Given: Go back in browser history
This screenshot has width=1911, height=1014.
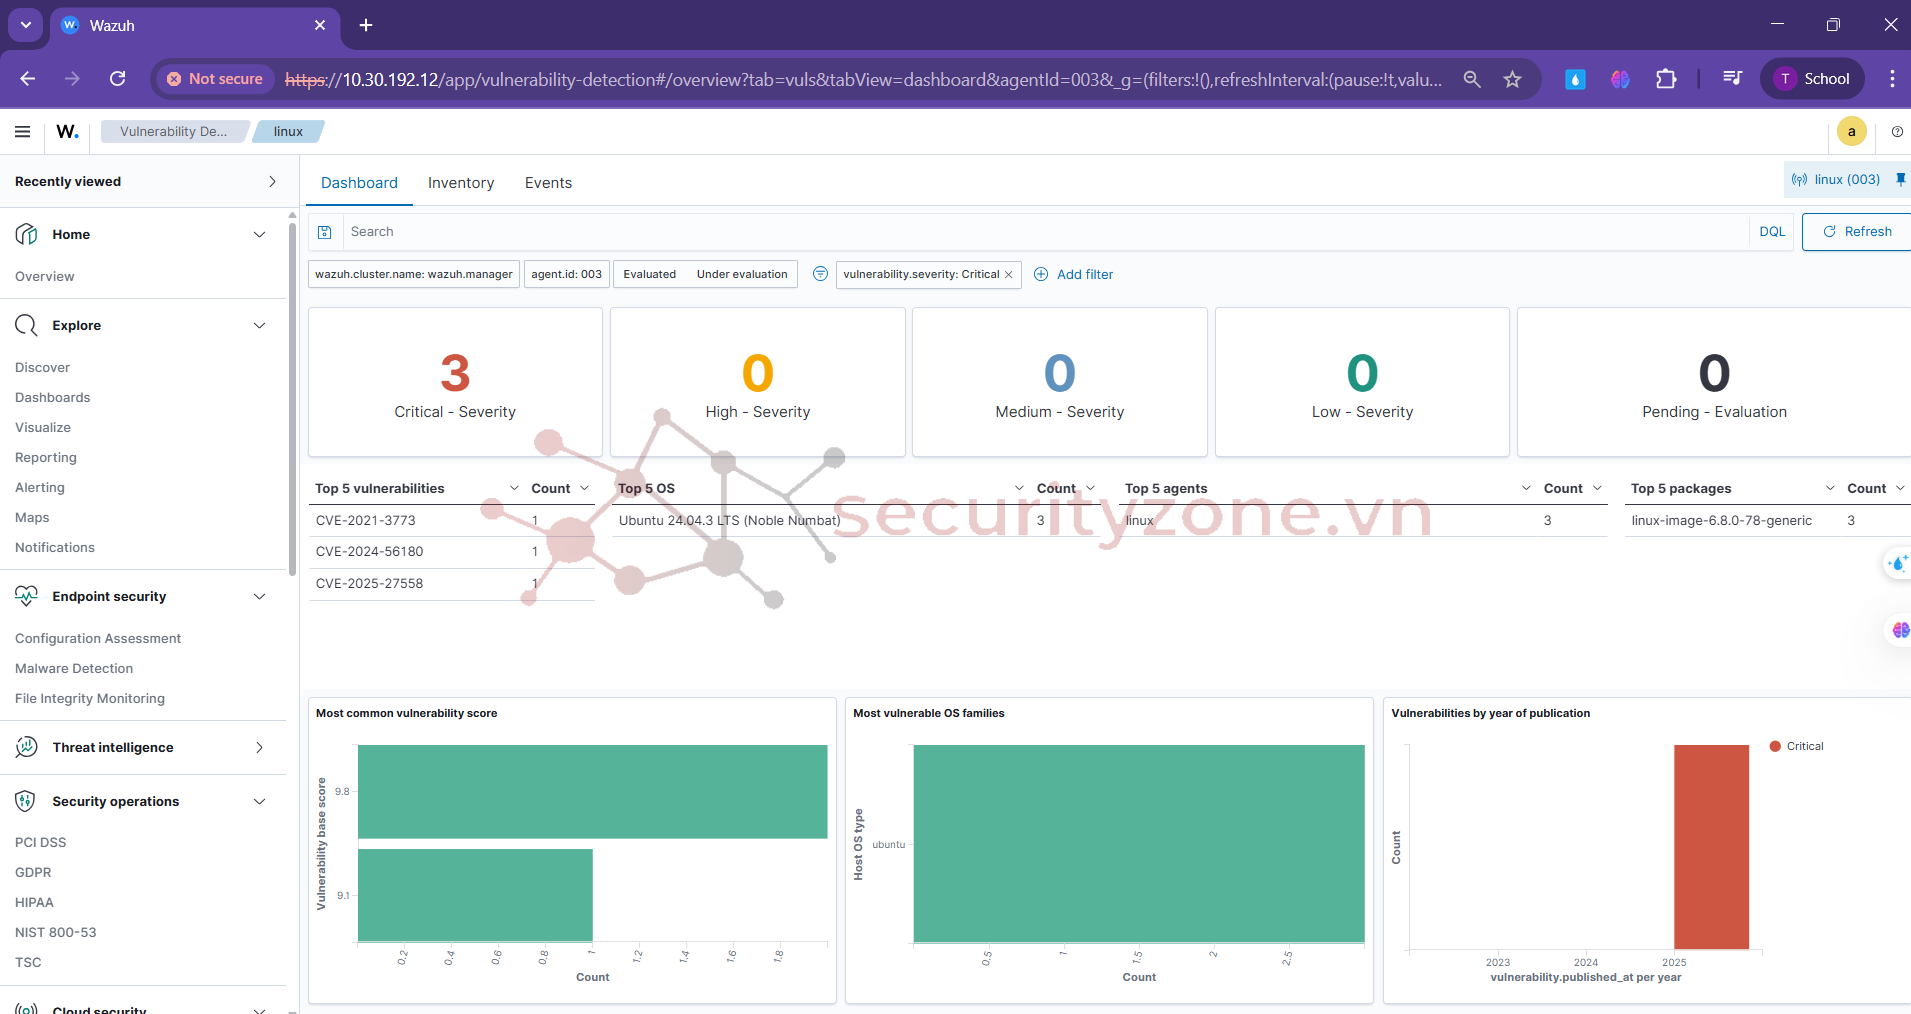Looking at the screenshot, I should click(27, 78).
